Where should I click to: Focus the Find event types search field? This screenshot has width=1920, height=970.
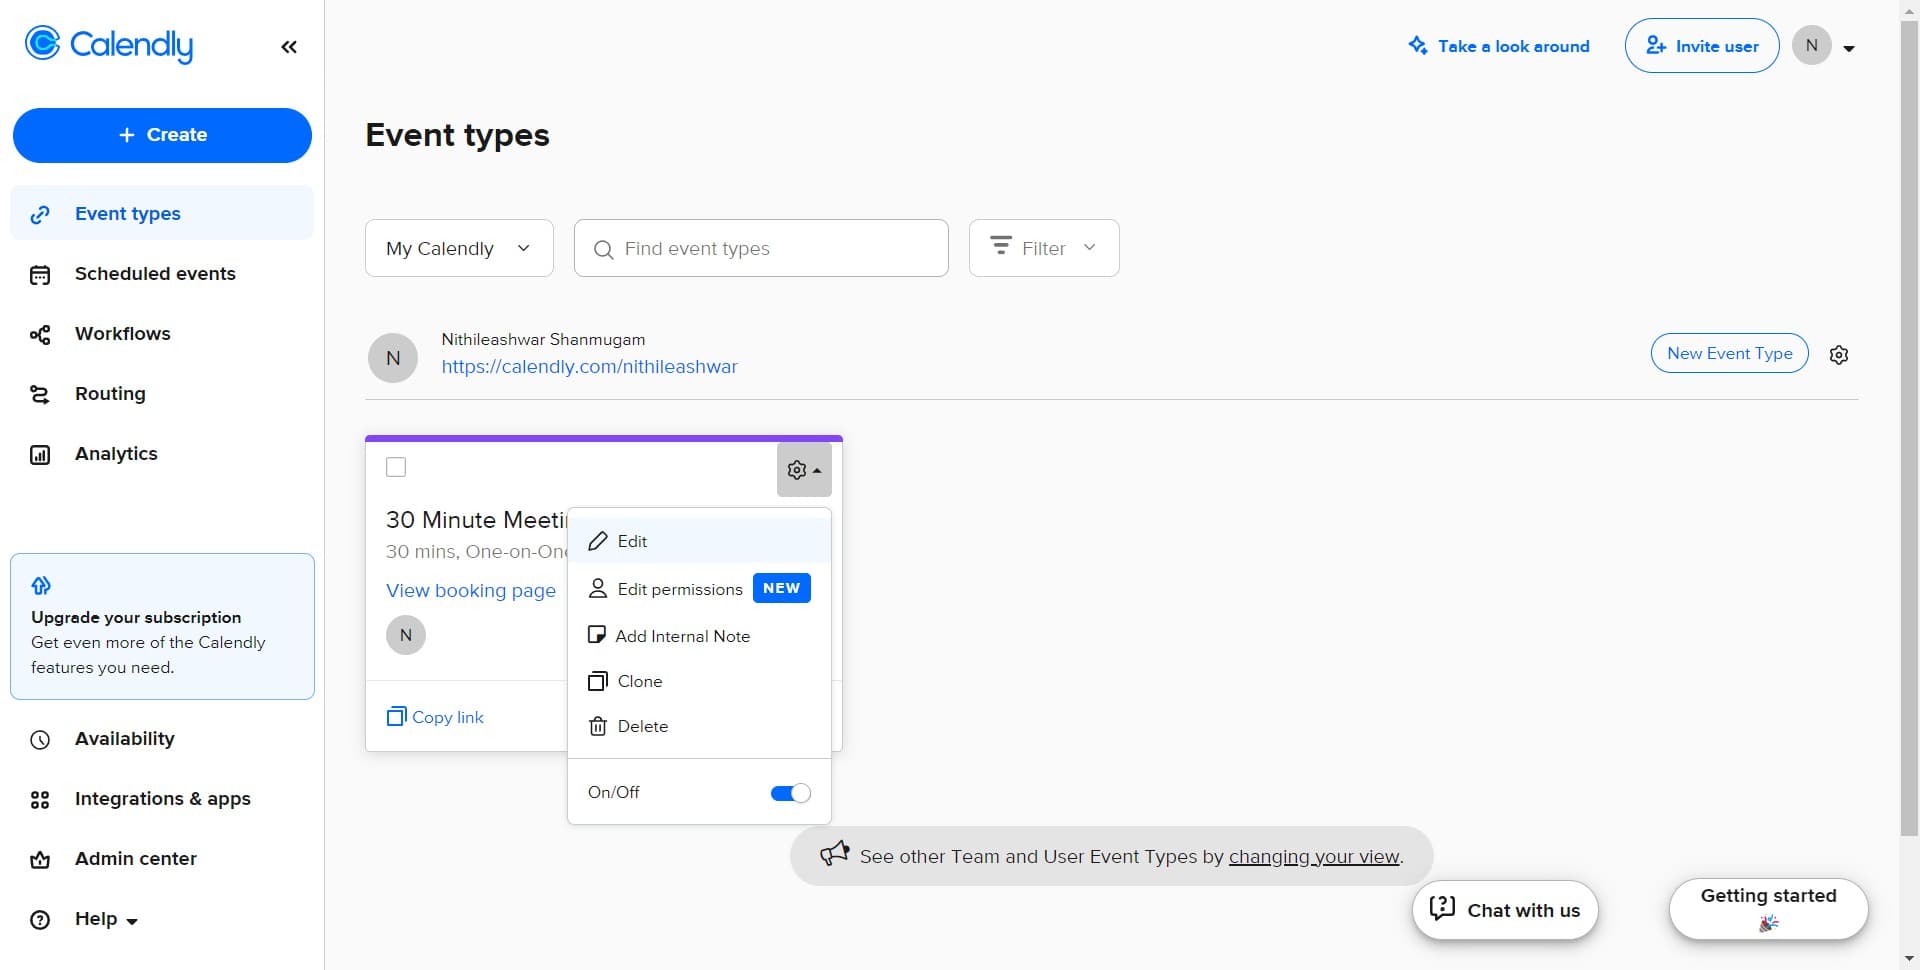pyautogui.click(x=770, y=248)
